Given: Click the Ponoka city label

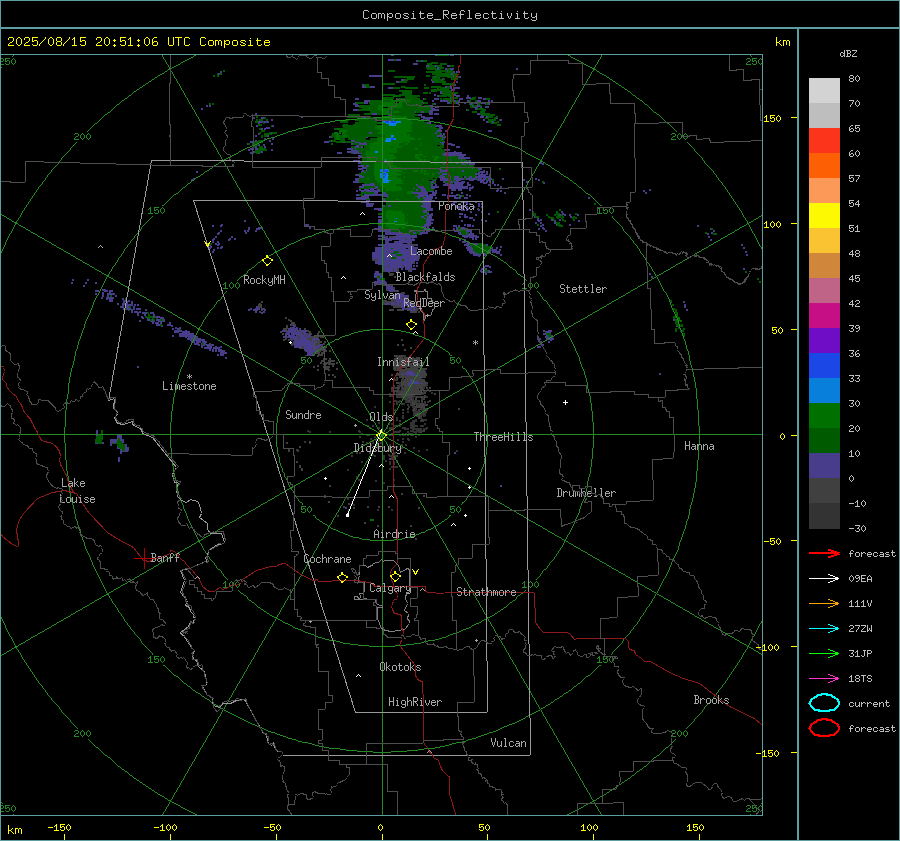Looking at the screenshot, I should (456, 206).
